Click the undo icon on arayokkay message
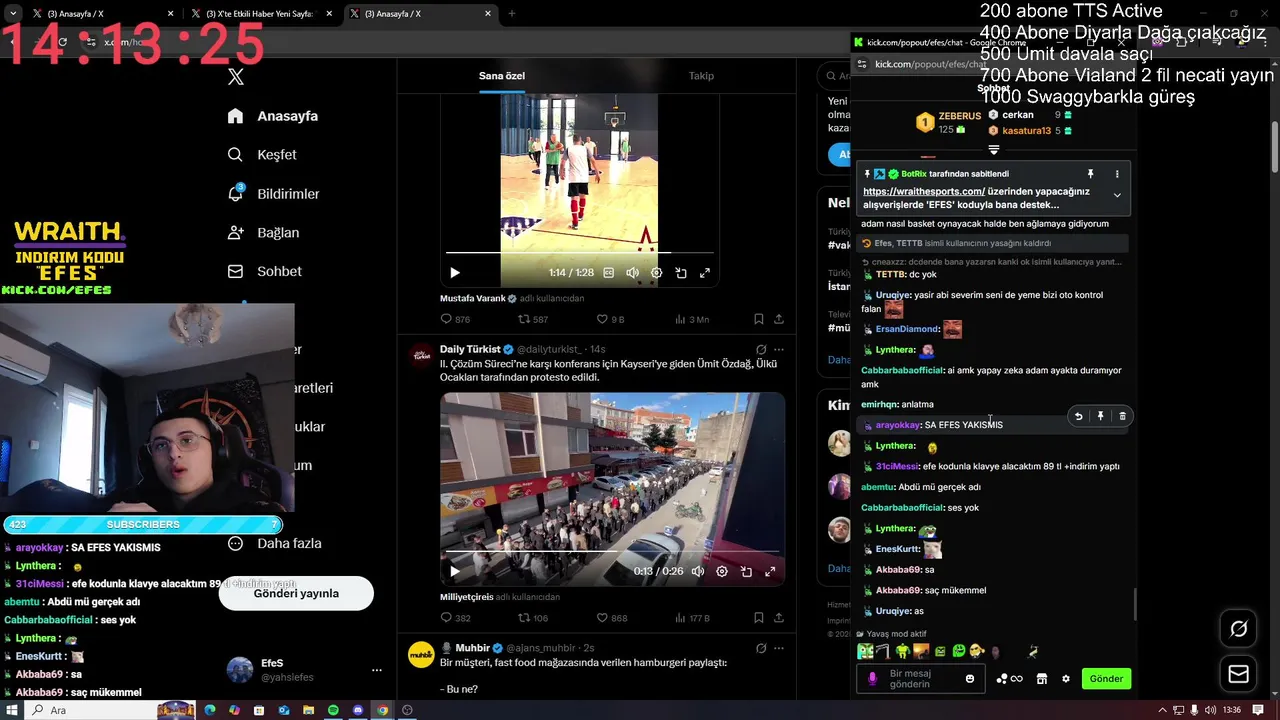 click(1078, 416)
